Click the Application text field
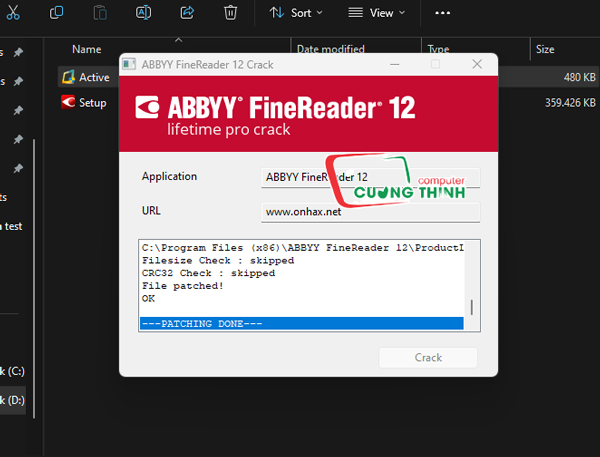This screenshot has height=457, width=600. tap(370, 177)
